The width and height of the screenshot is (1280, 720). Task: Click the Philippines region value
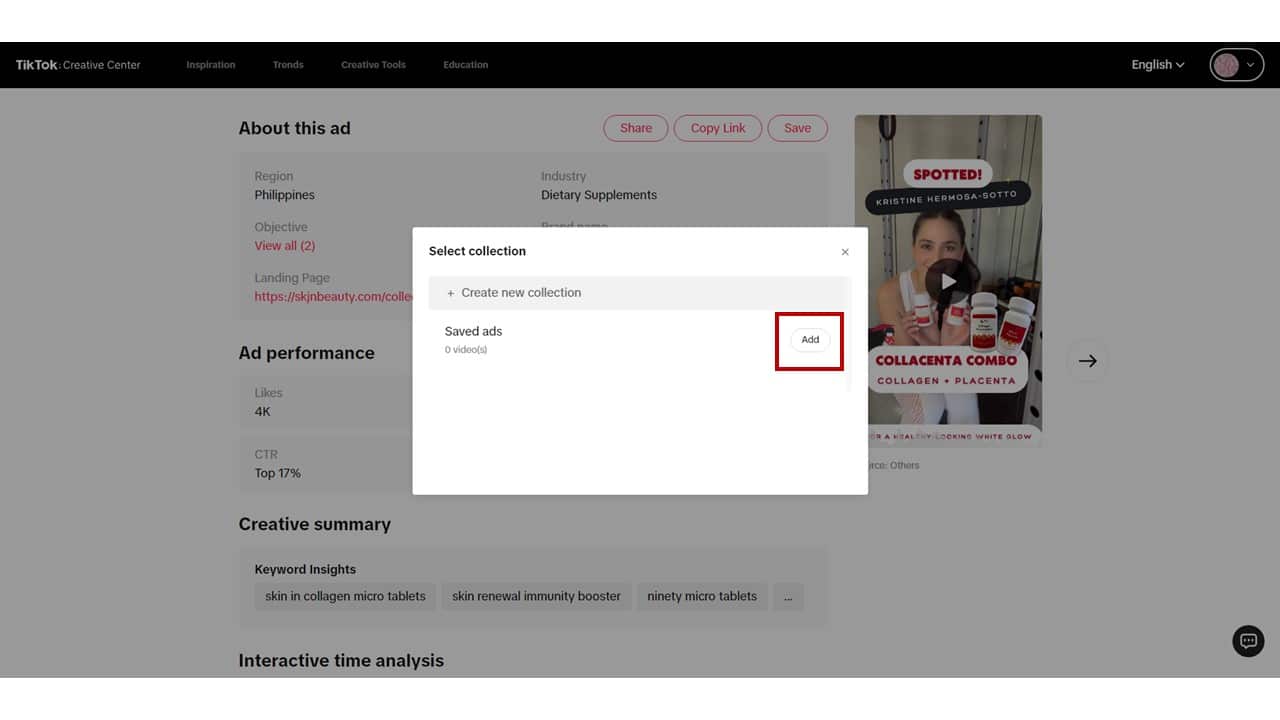click(285, 195)
